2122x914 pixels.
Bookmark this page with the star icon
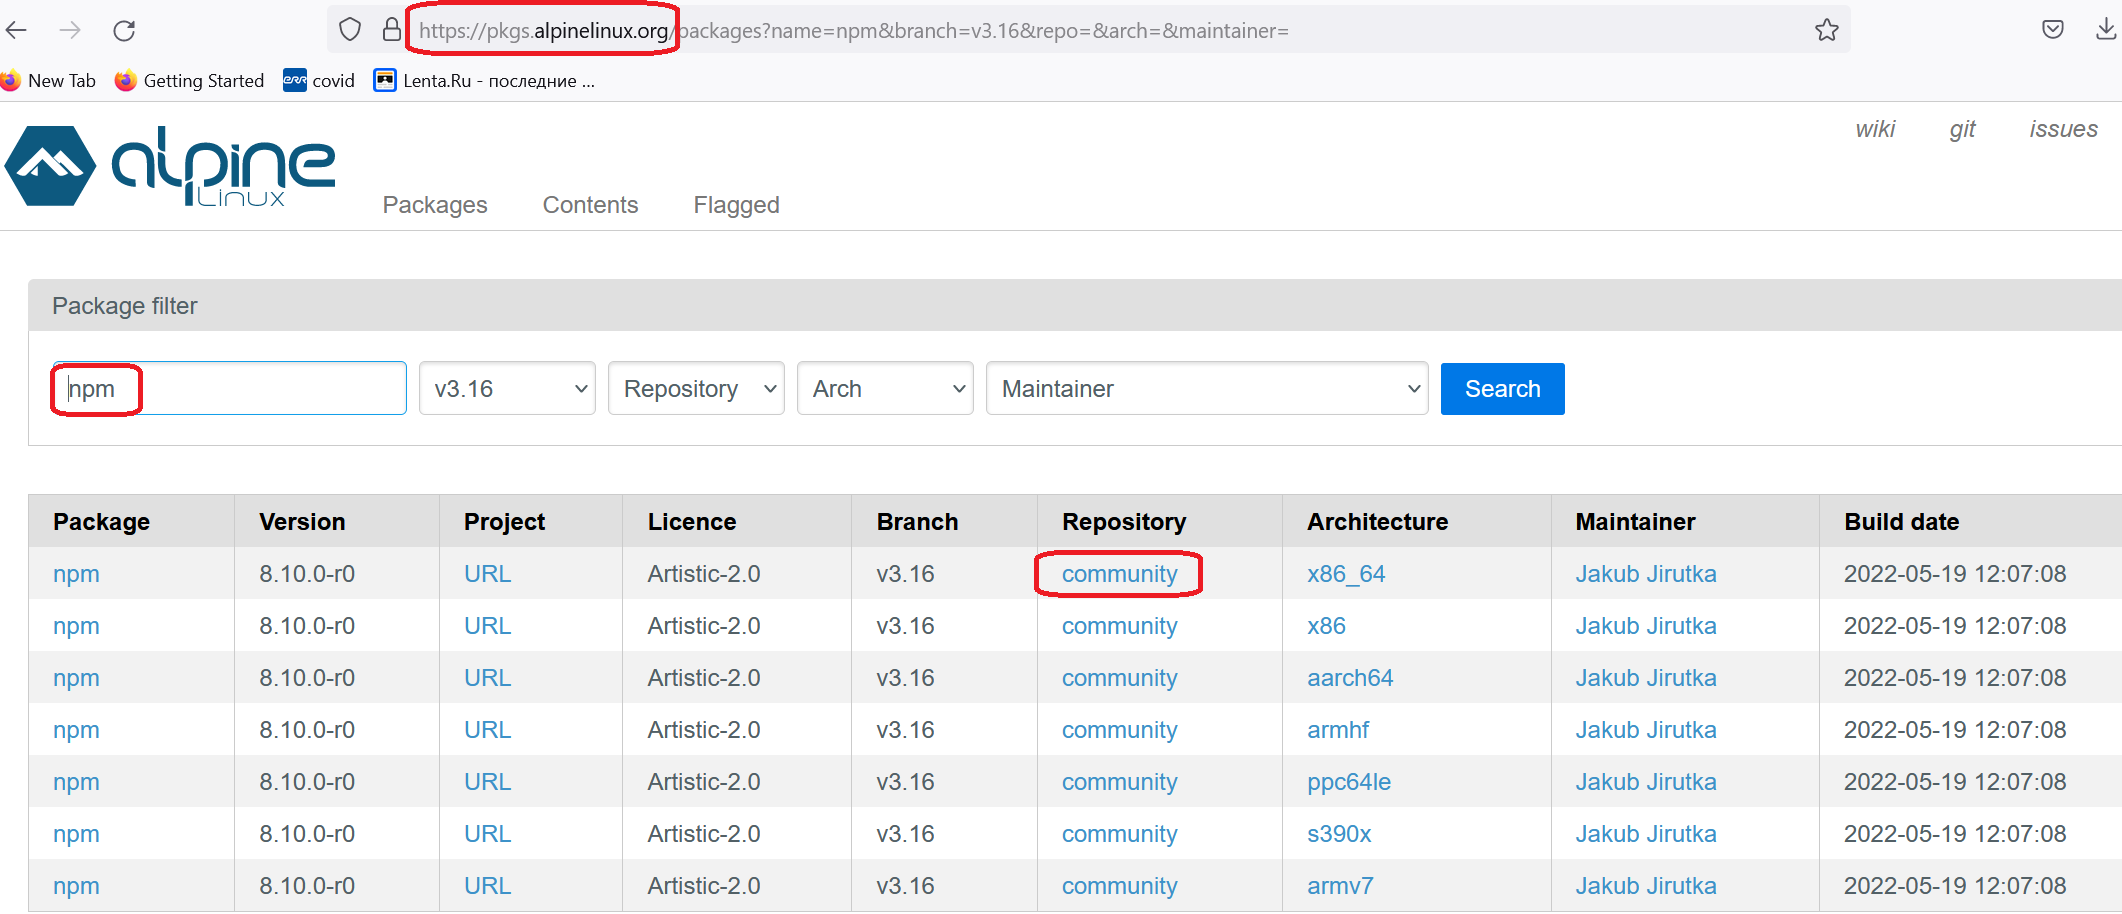coord(1827,30)
